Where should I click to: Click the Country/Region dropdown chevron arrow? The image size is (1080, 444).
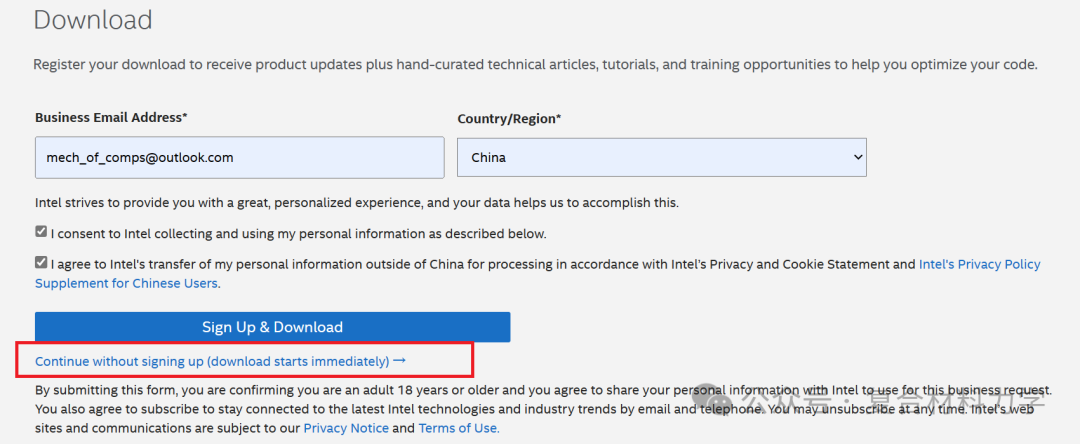click(x=858, y=157)
